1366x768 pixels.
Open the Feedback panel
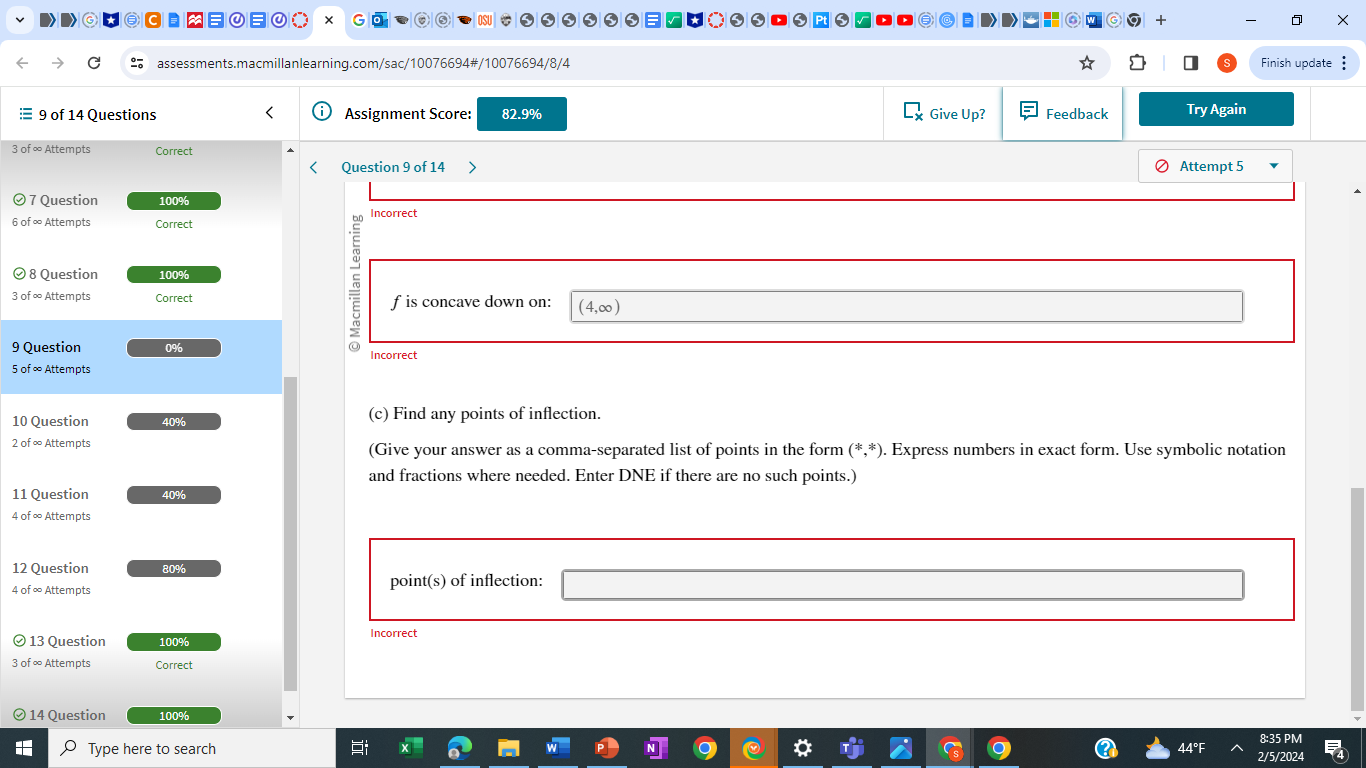(x=1063, y=113)
